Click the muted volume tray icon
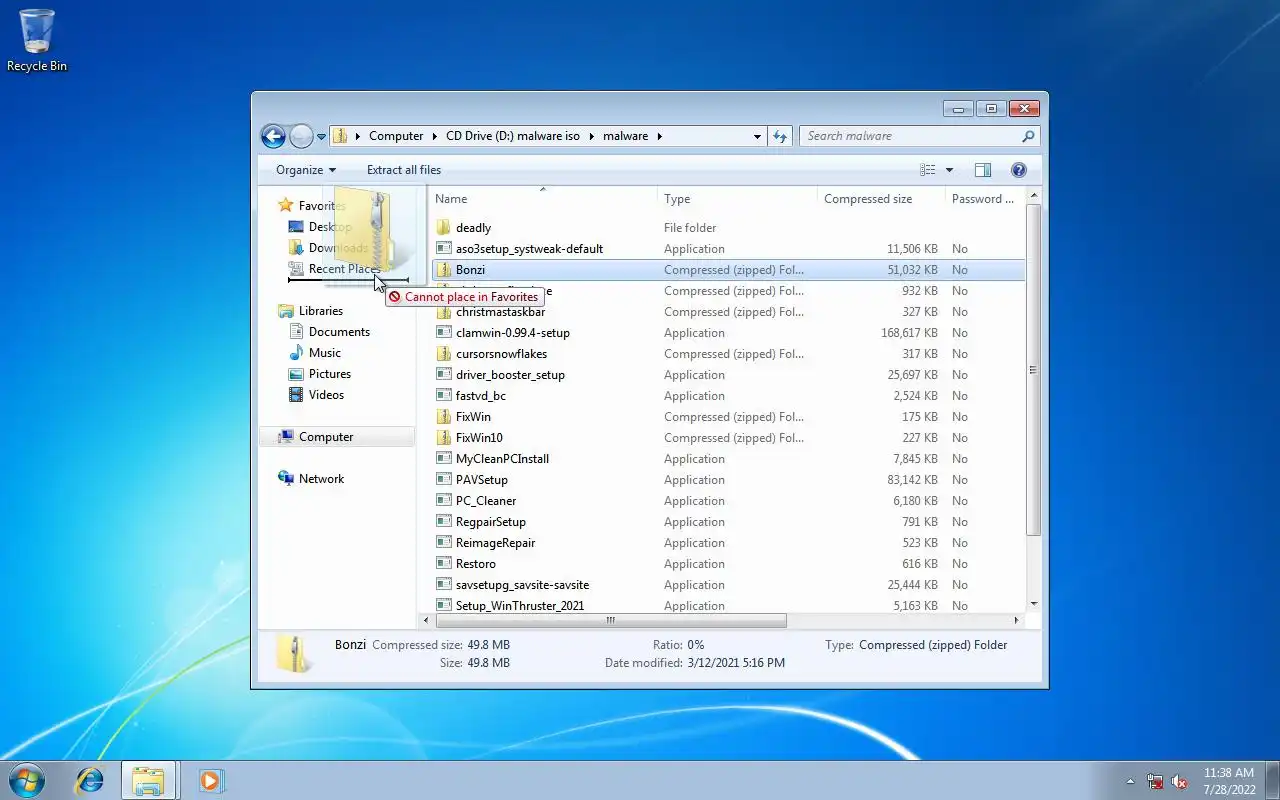The height and width of the screenshot is (800, 1280). click(1180, 781)
